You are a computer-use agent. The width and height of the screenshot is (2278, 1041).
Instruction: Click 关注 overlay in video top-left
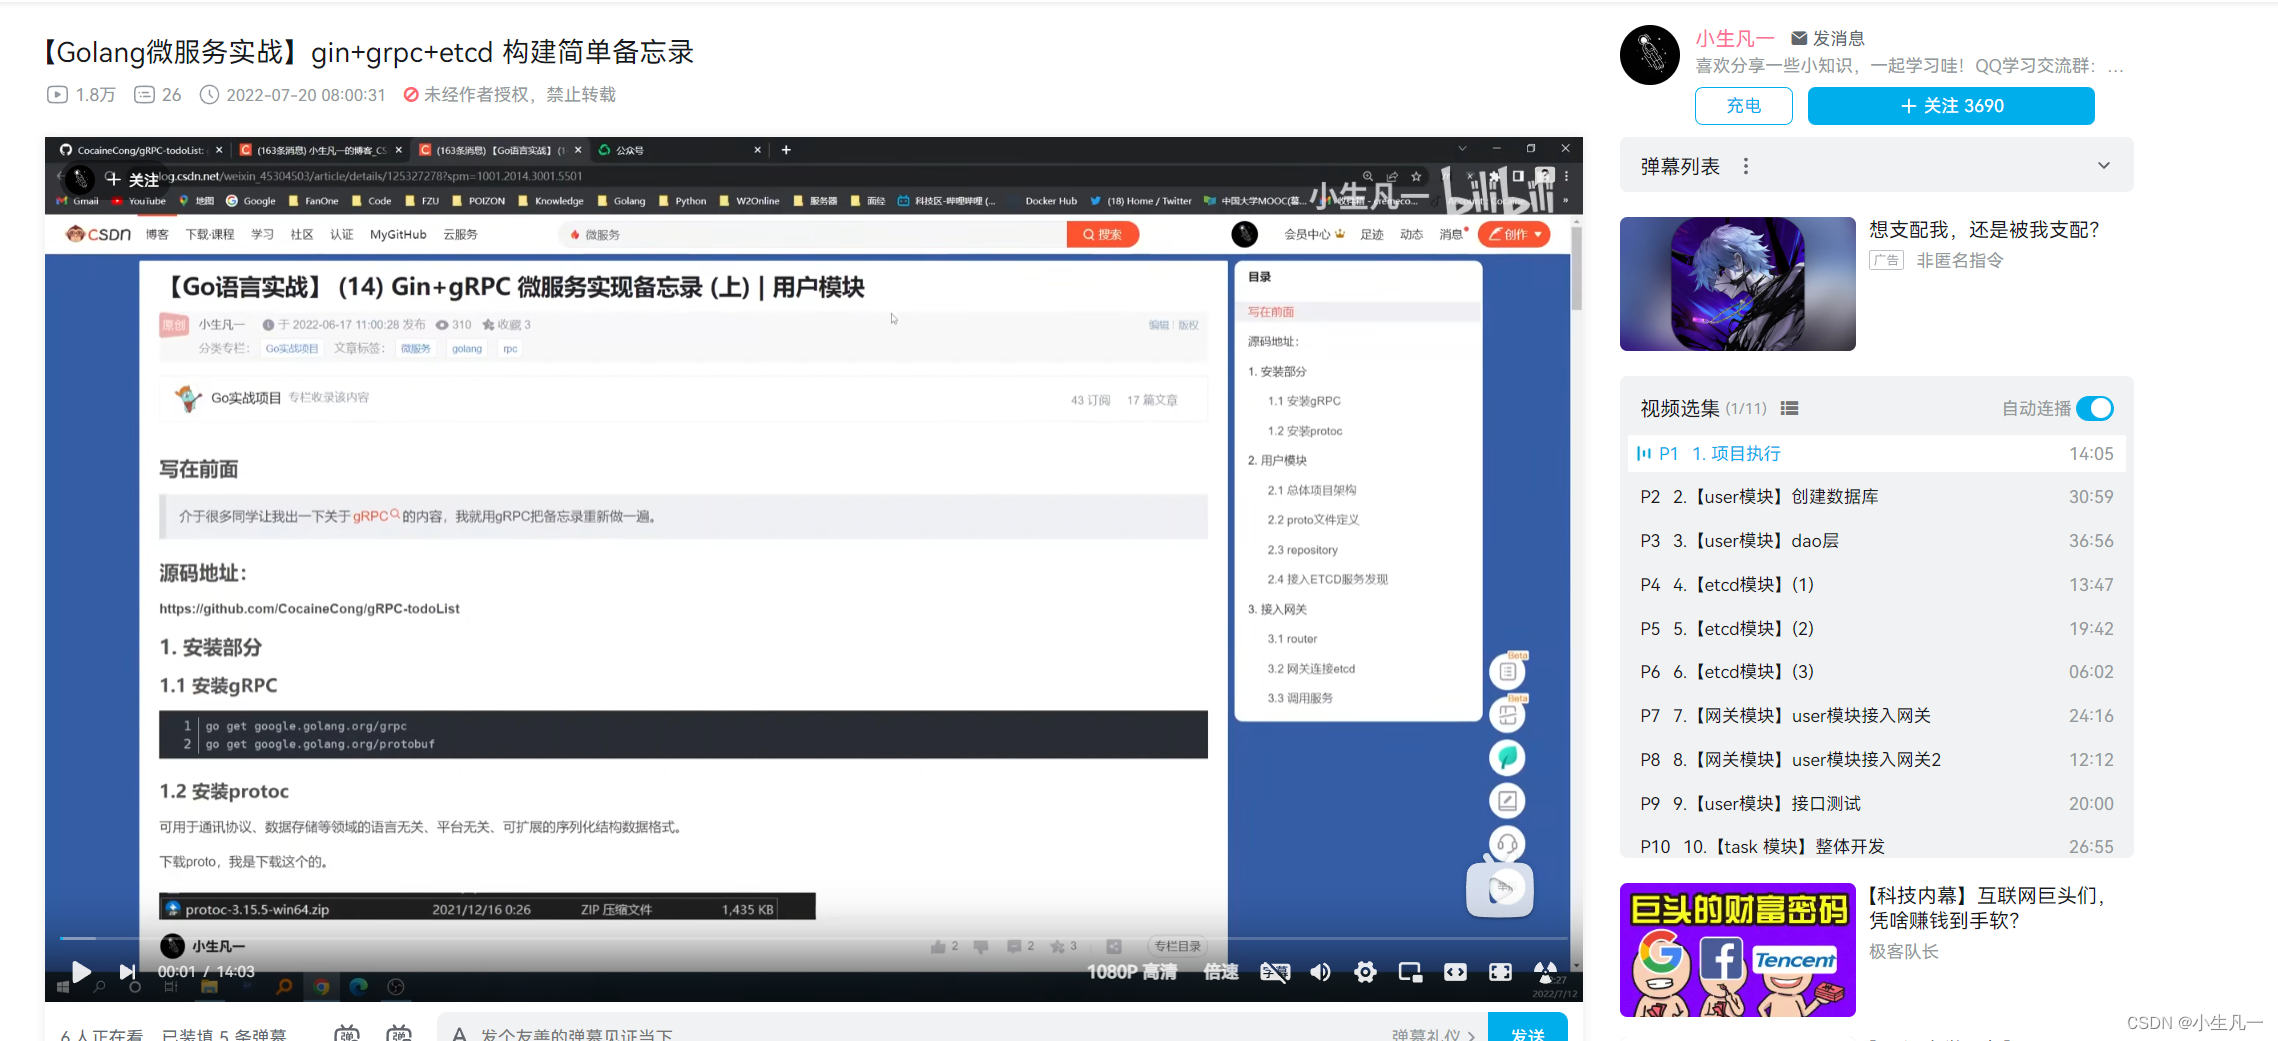133,180
